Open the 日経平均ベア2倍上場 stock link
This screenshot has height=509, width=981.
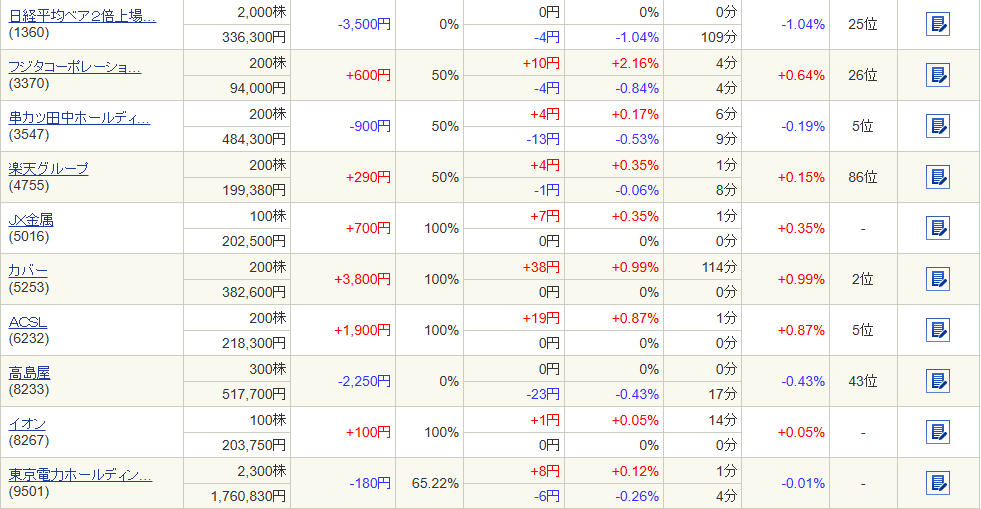click(x=82, y=16)
